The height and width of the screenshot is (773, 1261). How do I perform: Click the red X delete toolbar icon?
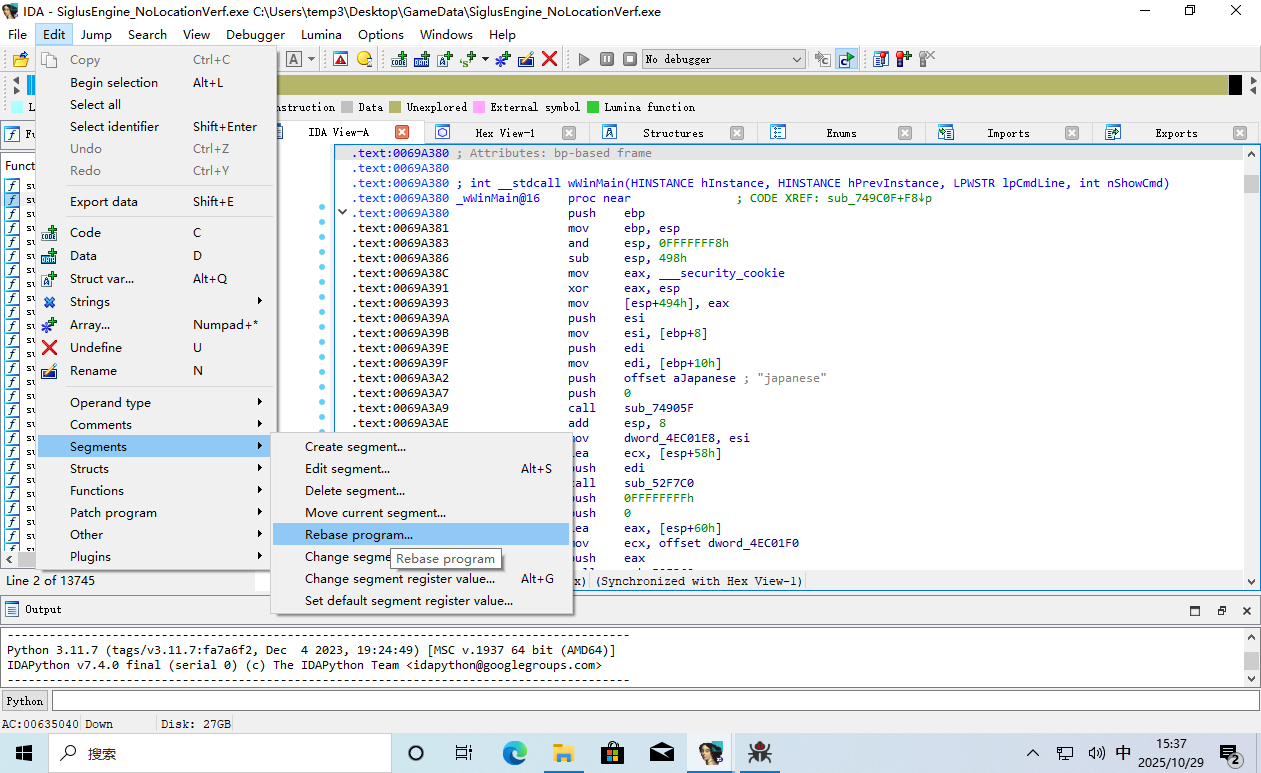pos(549,59)
